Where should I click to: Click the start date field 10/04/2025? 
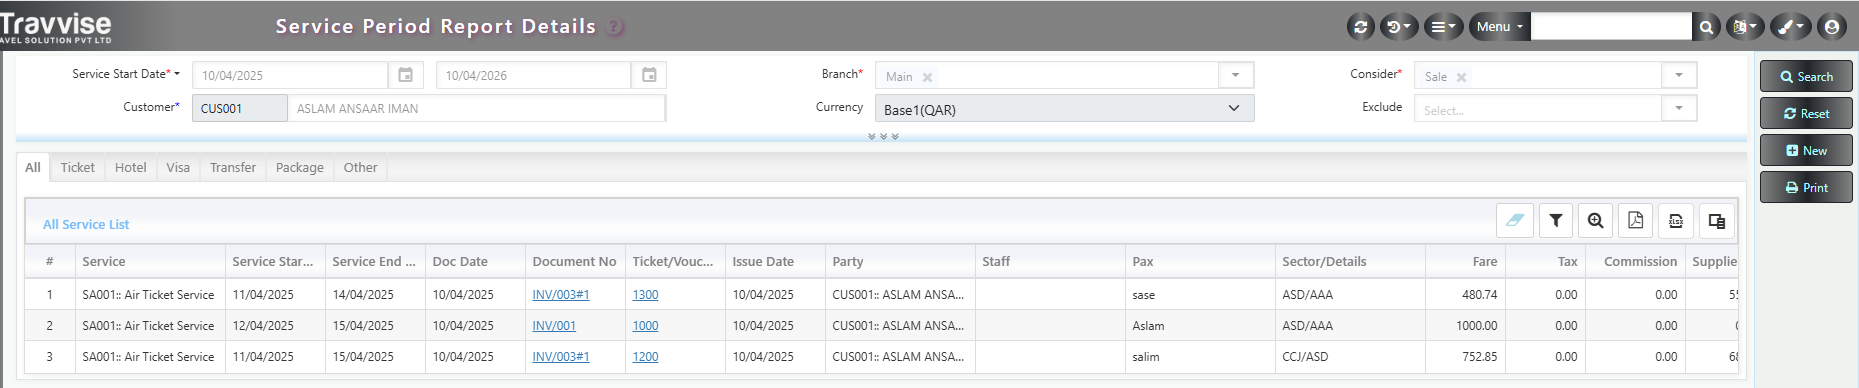pos(290,75)
